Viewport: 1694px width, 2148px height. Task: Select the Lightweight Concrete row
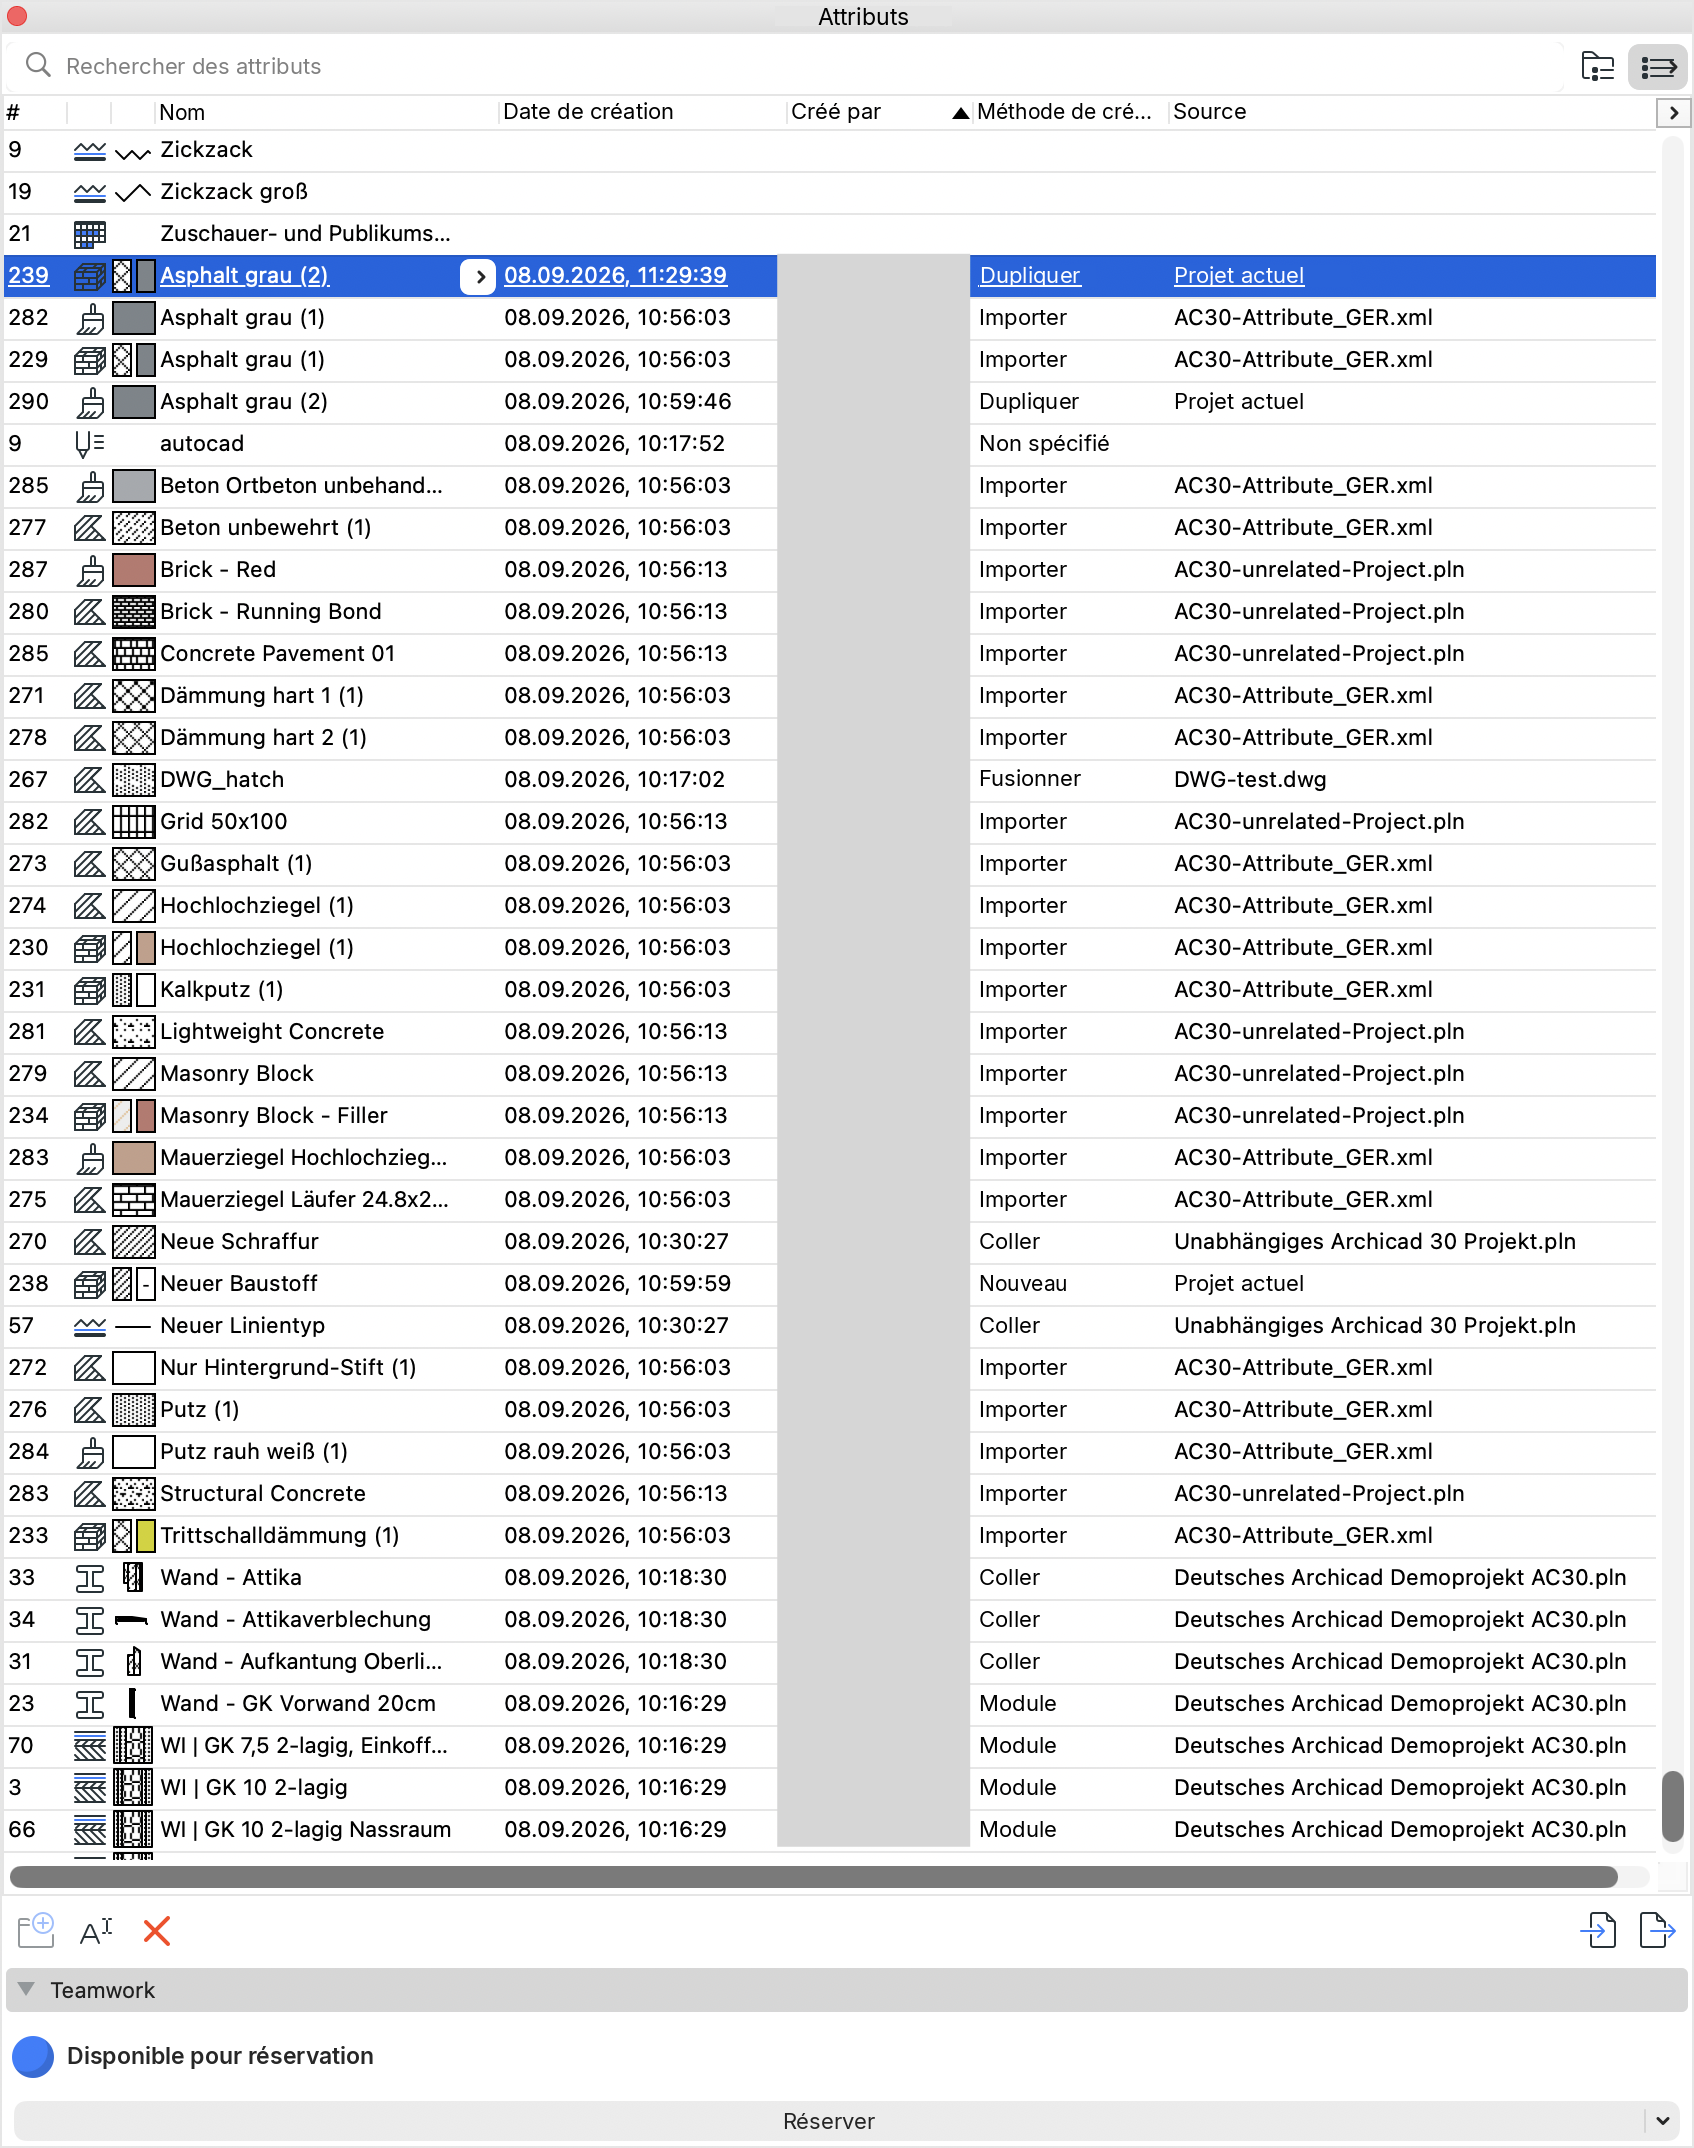[x=830, y=1032]
